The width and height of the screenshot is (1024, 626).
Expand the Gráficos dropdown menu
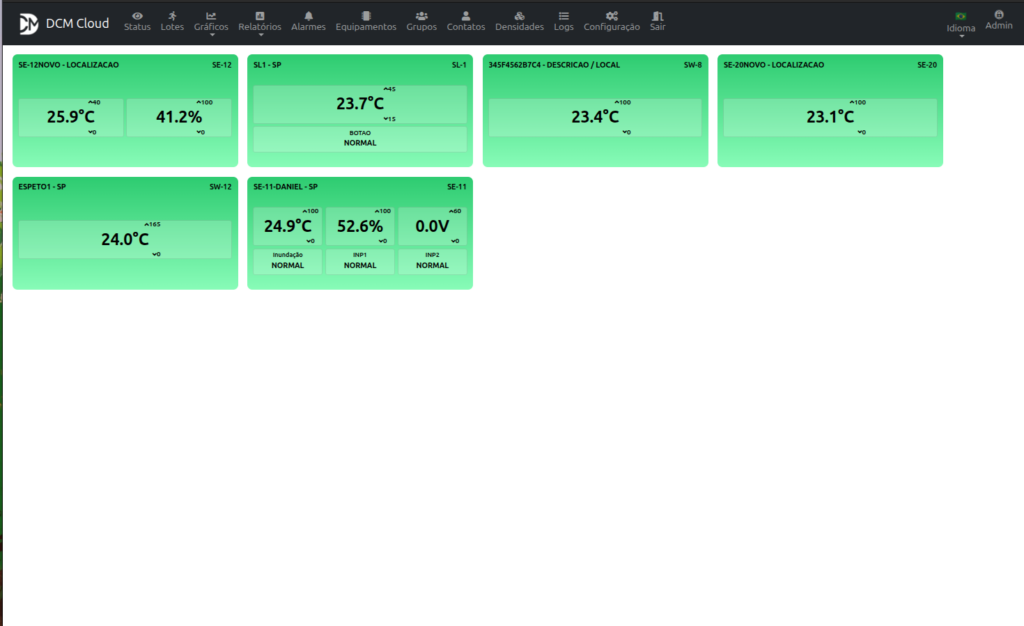(211, 22)
